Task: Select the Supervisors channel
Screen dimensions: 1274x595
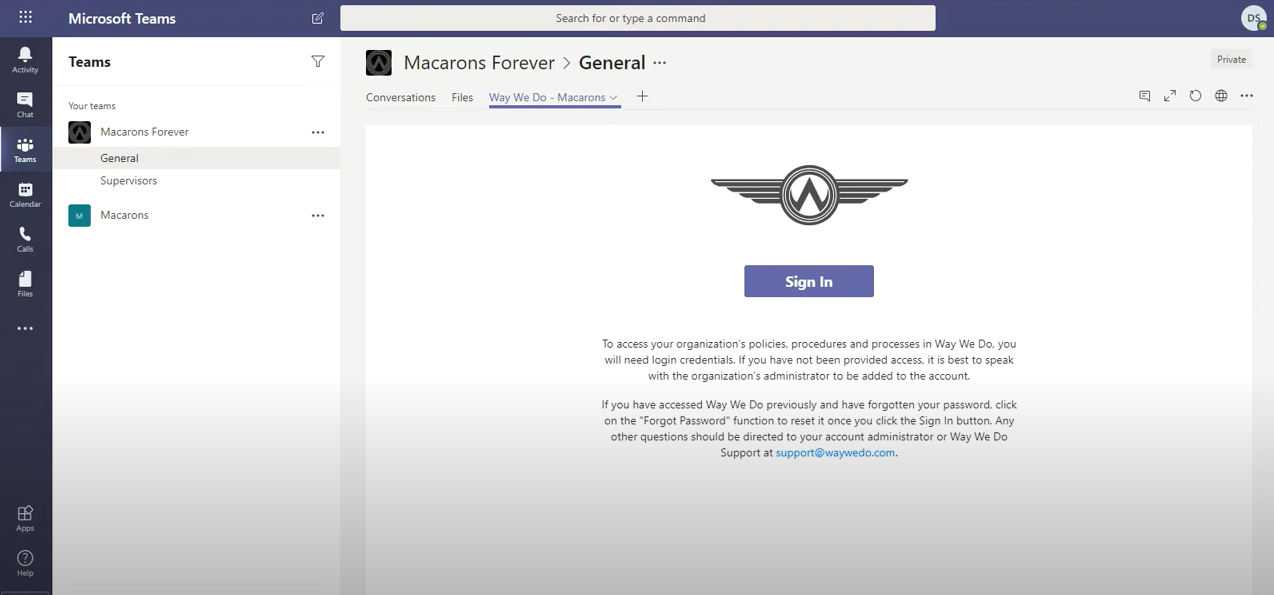Action: [x=196, y=181]
